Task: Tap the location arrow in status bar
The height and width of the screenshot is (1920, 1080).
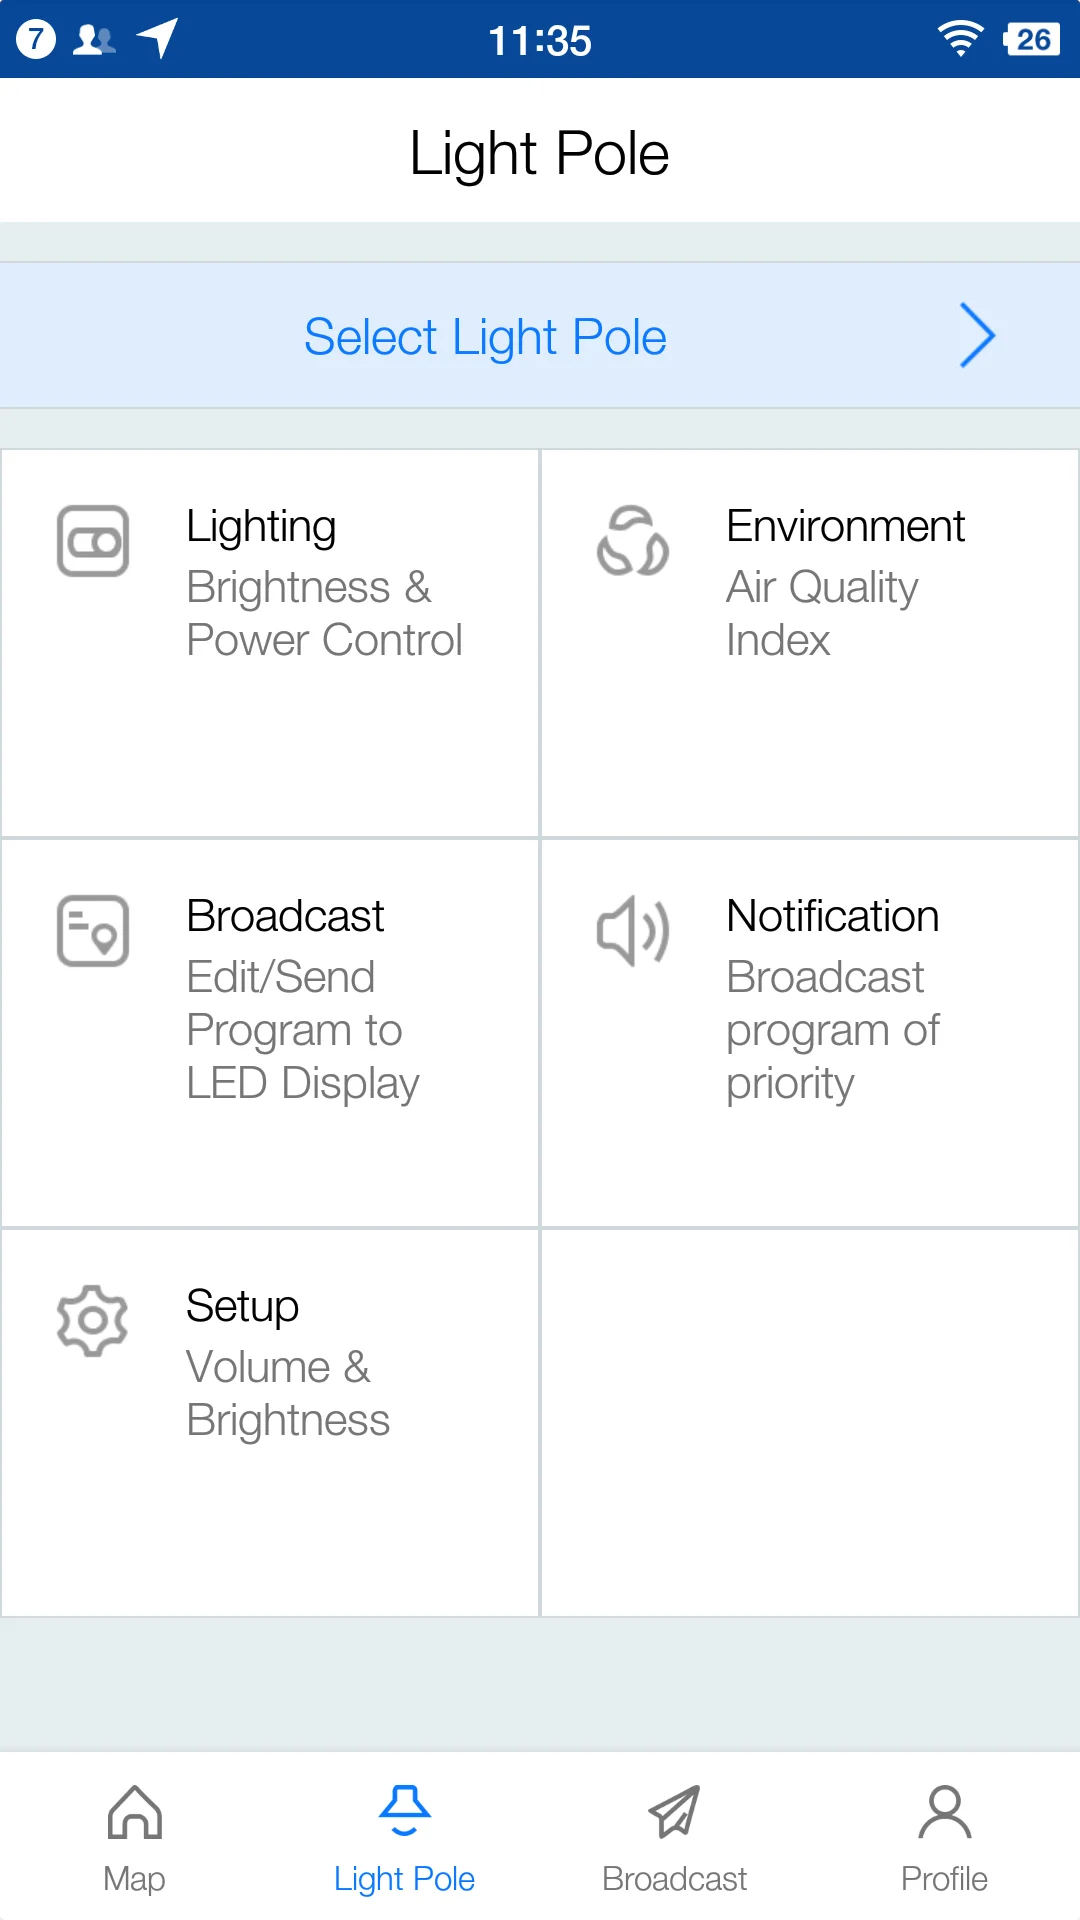Action: pyautogui.click(x=156, y=38)
